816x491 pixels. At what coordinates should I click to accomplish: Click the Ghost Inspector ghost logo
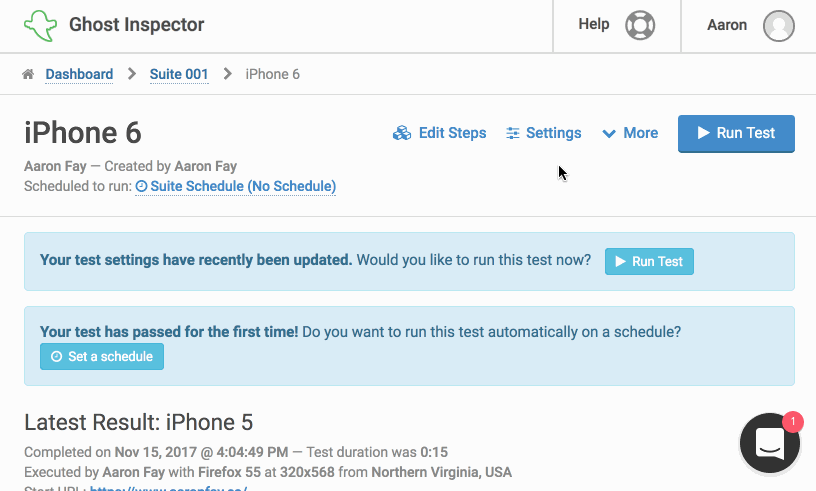(40, 25)
